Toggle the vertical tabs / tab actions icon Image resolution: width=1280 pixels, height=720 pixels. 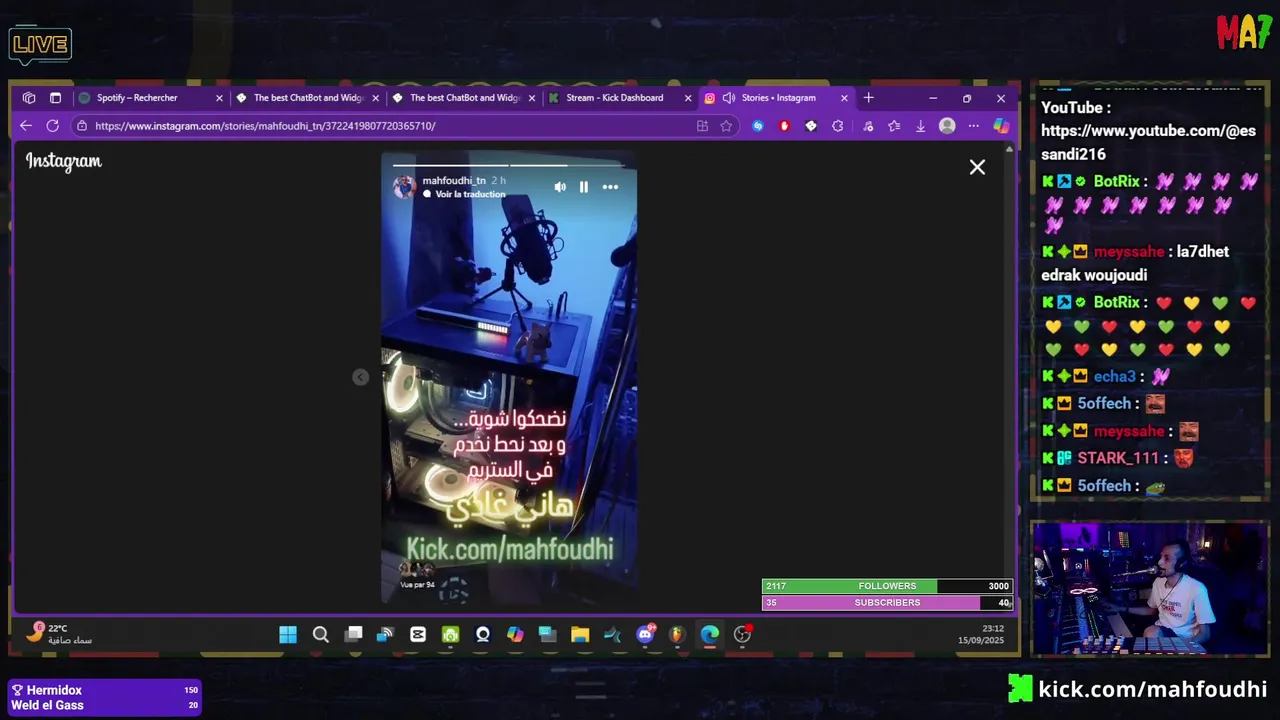pyautogui.click(x=55, y=98)
